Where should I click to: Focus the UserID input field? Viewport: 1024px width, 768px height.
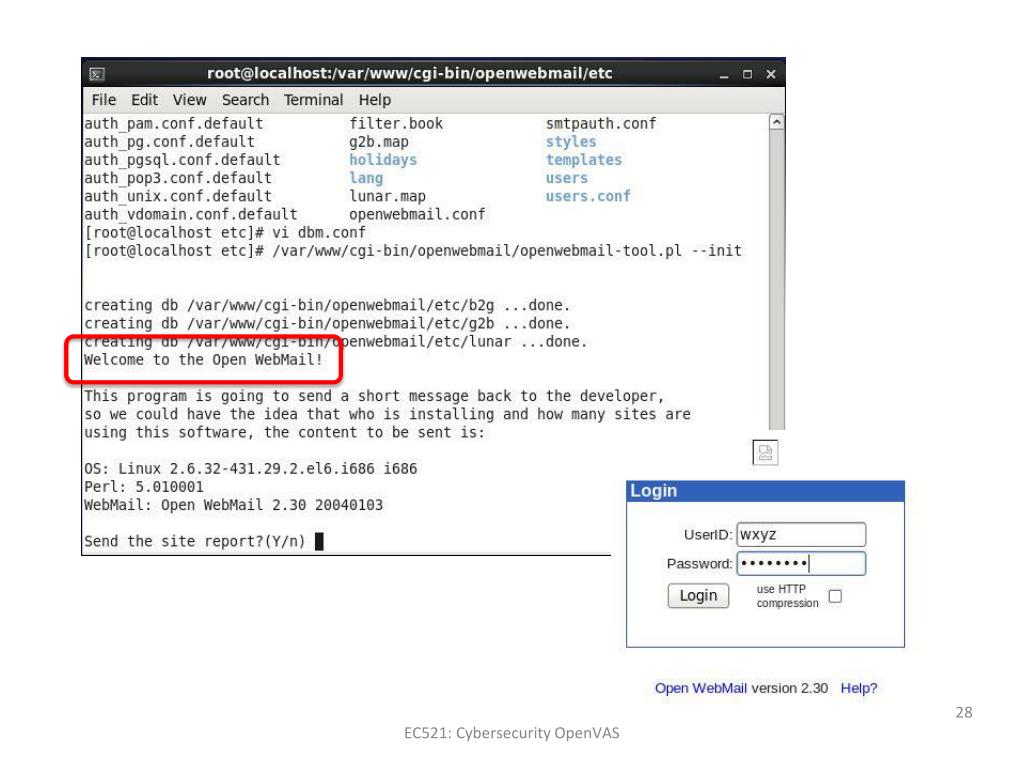click(801, 534)
